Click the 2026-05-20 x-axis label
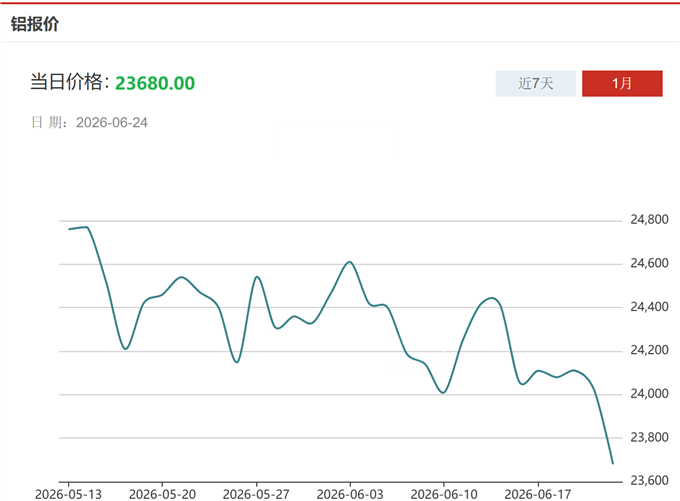Screen dimensions: 680x501 162,494
